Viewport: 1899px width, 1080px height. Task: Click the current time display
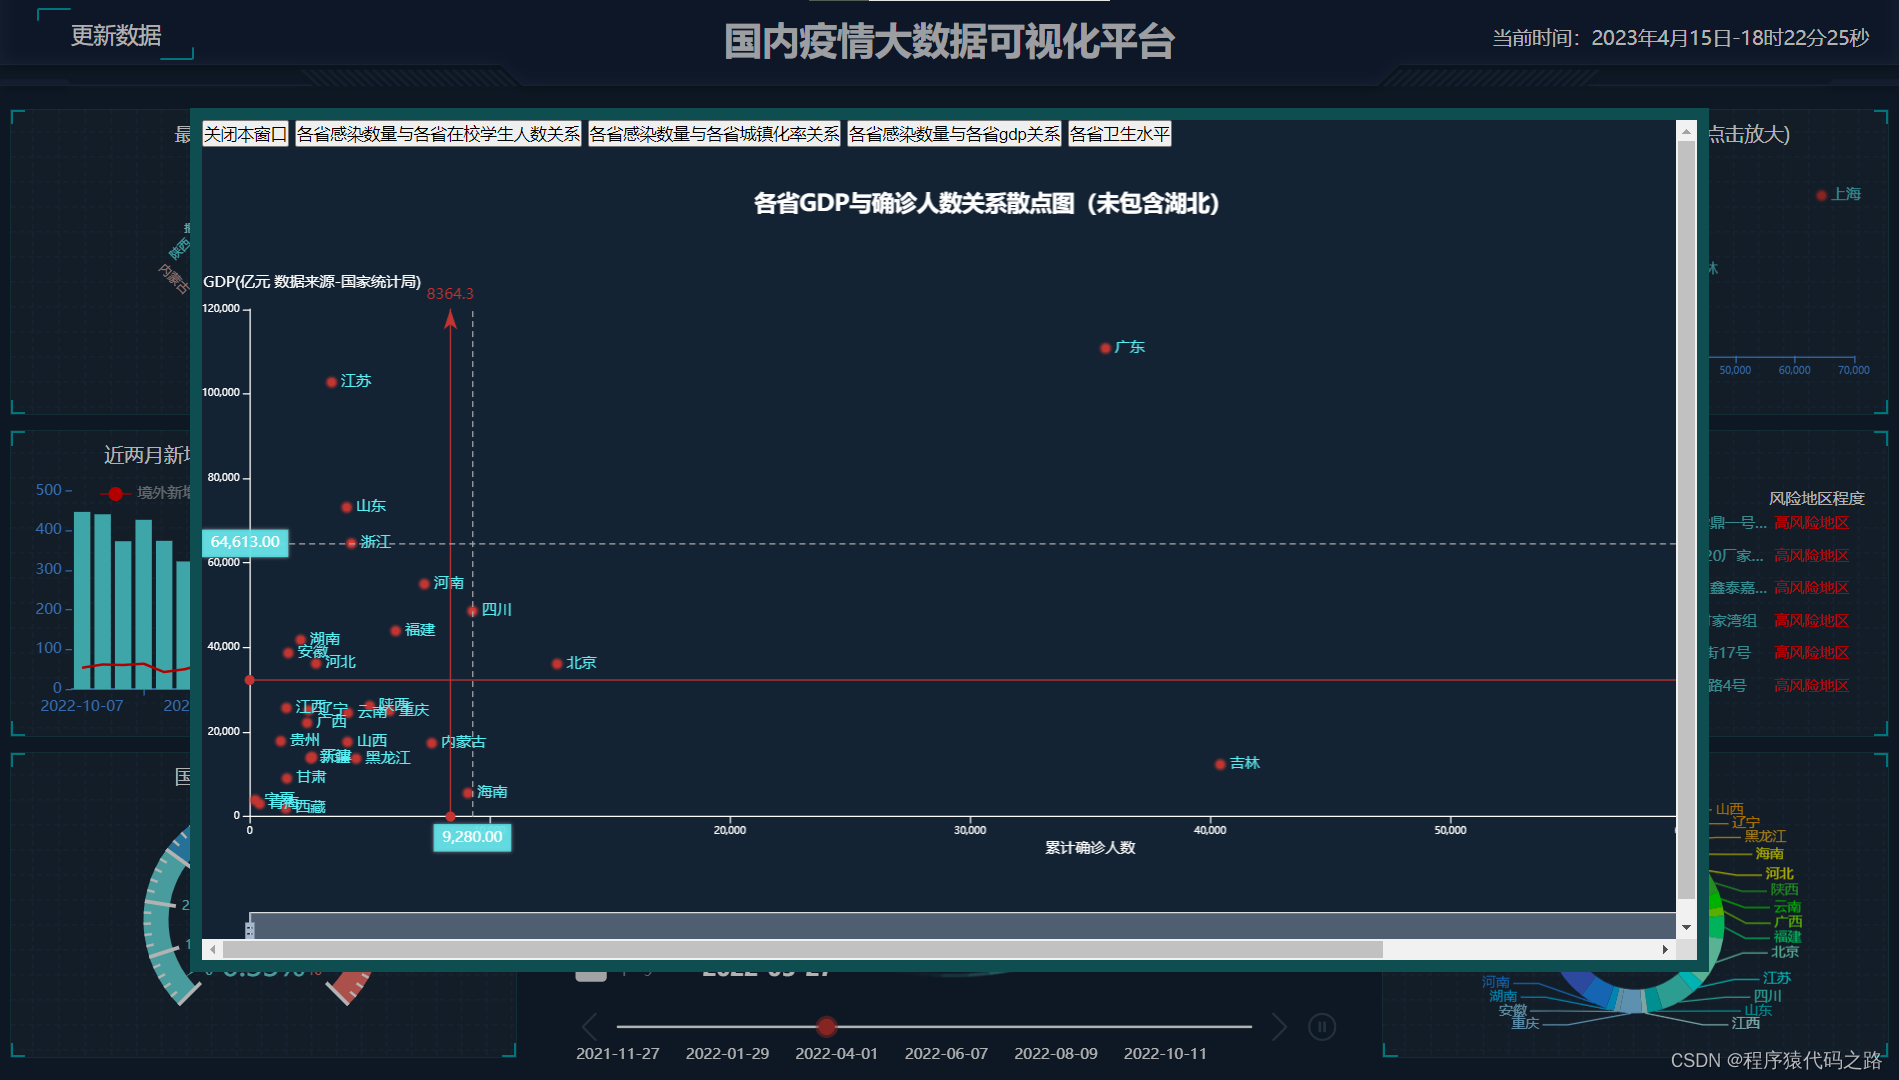1681,38
